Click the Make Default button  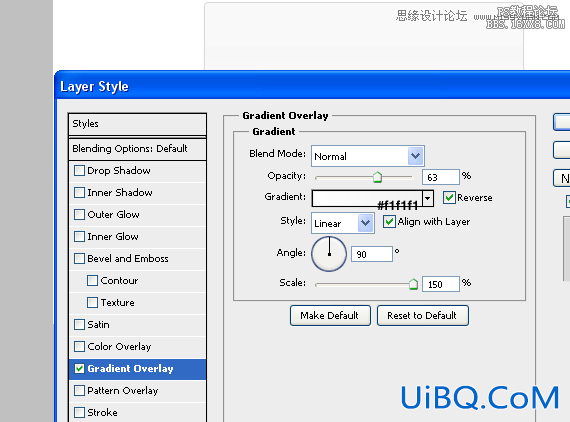(x=330, y=316)
